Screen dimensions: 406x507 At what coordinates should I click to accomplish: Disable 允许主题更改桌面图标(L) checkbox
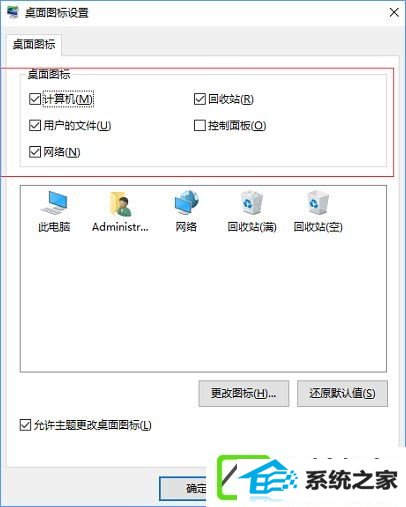pyautogui.click(x=25, y=425)
